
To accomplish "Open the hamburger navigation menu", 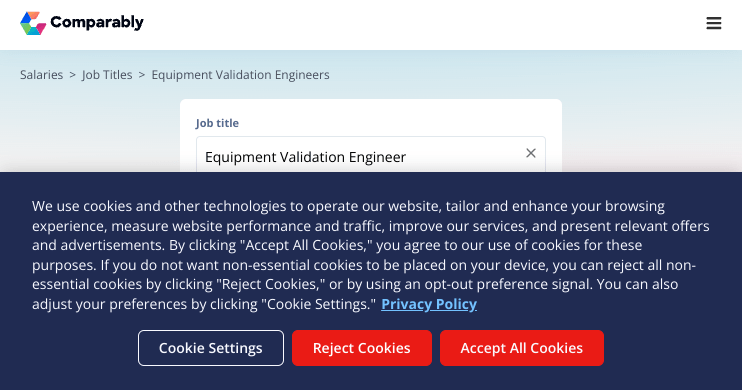I will click(714, 23).
